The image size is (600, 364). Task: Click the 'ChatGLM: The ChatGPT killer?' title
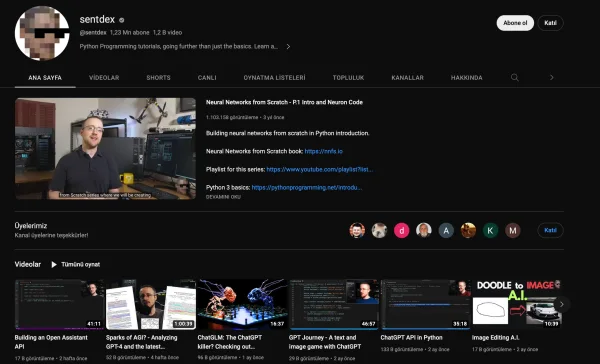[230, 342]
